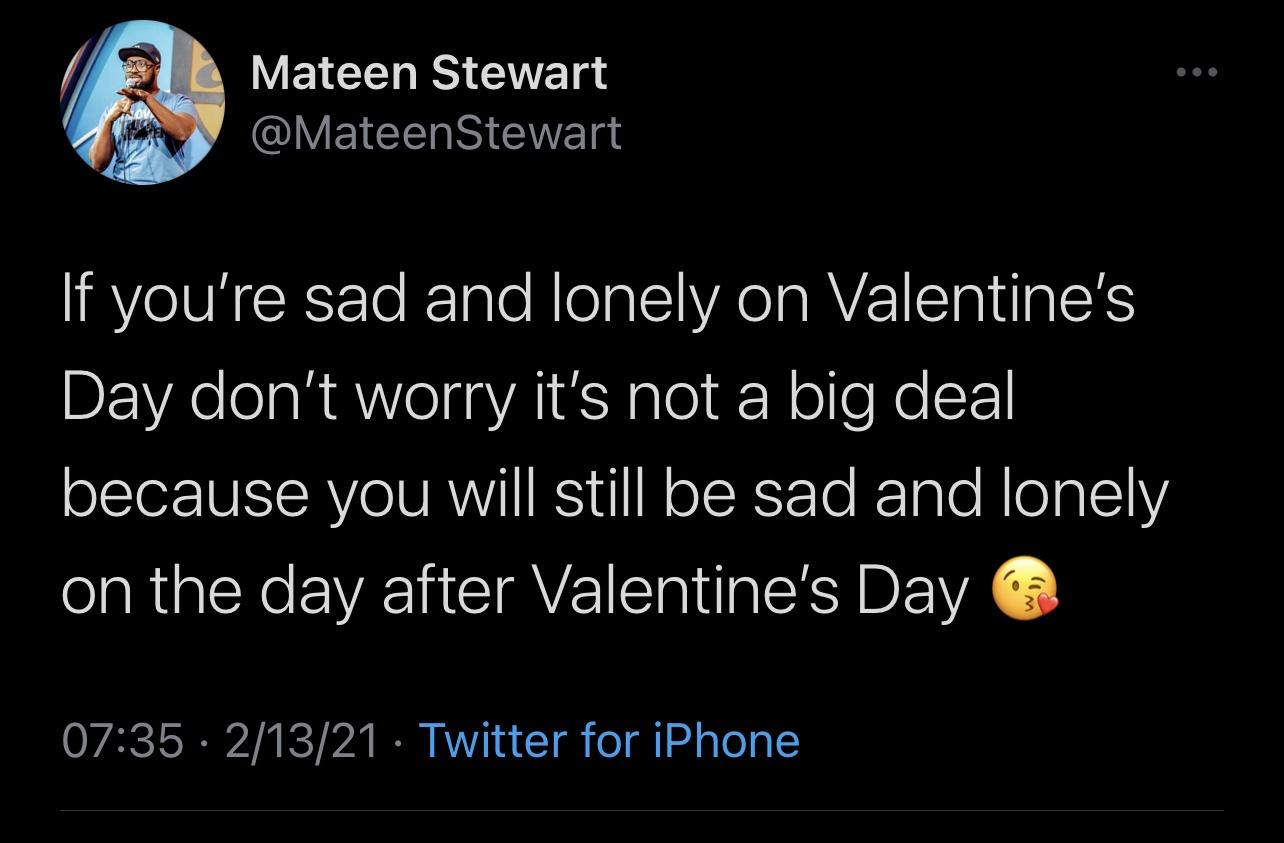The width and height of the screenshot is (1284, 843).
Task: Click the handle @MateenStewart
Action: click(438, 130)
